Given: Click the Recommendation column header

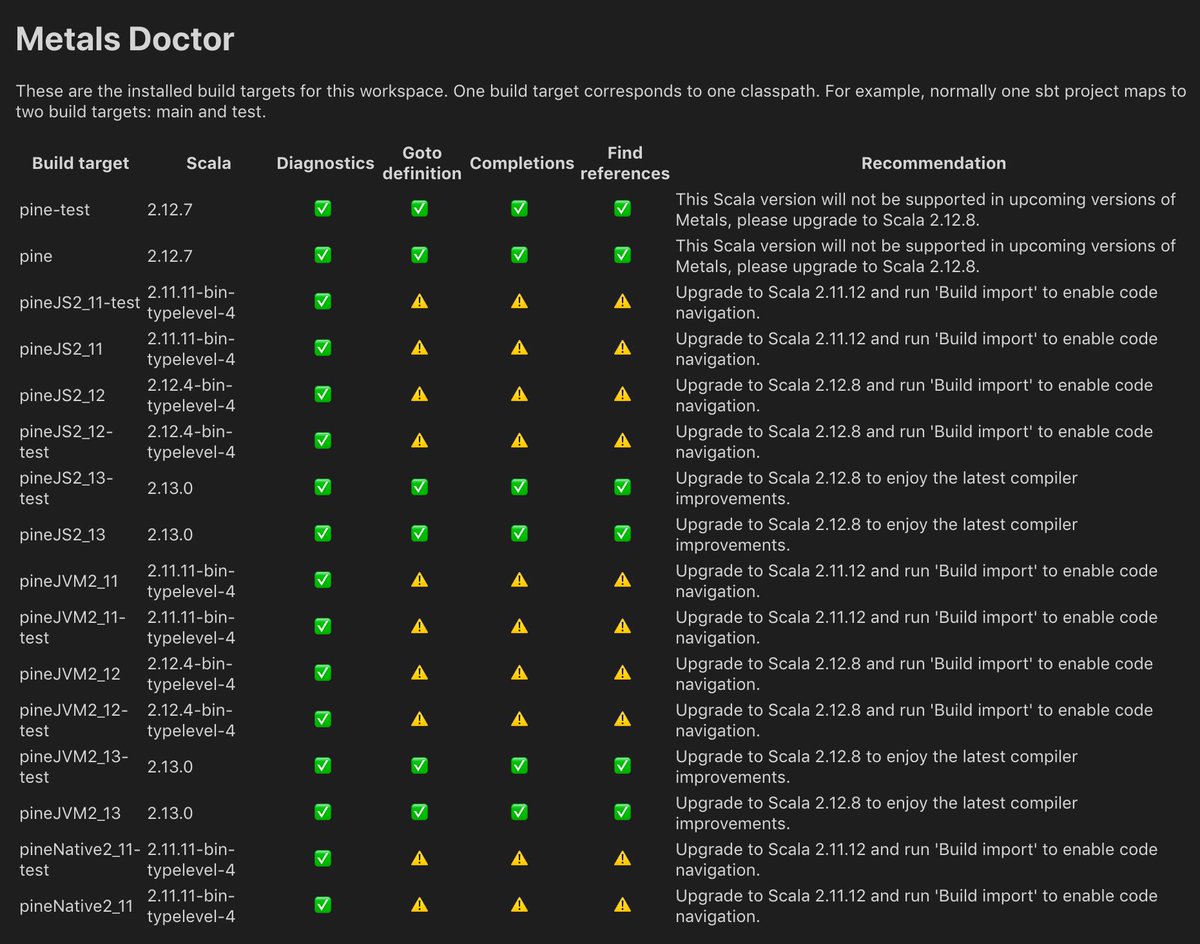Looking at the screenshot, I should click(x=933, y=163).
